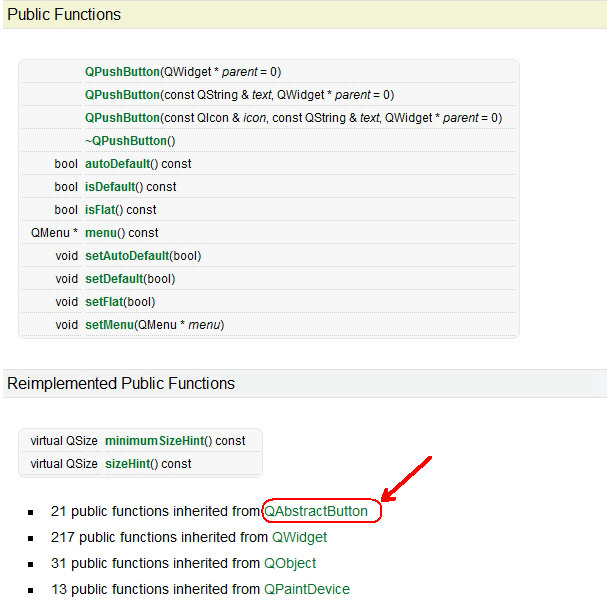Image resolution: width=607 pixels, height=609 pixels.
Task: Click the void return type beside setDefault
Action: (67, 279)
